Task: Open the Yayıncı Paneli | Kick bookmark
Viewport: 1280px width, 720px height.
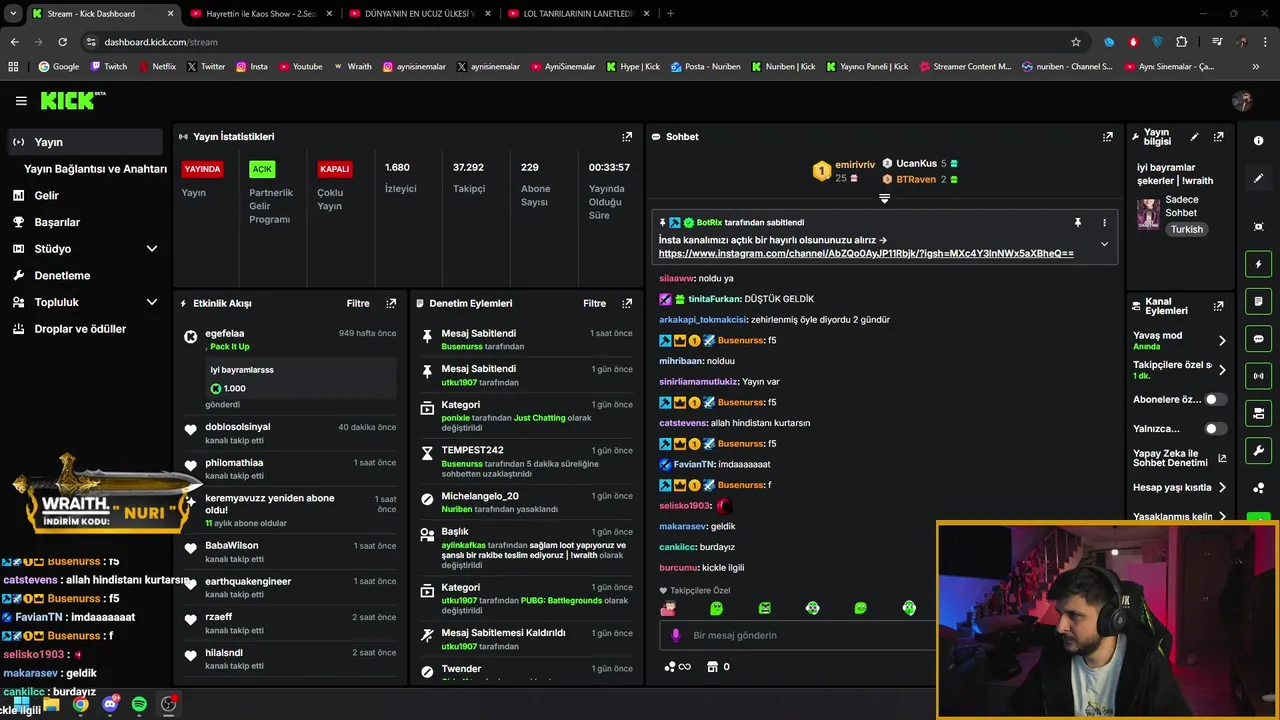Action: [867, 67]
